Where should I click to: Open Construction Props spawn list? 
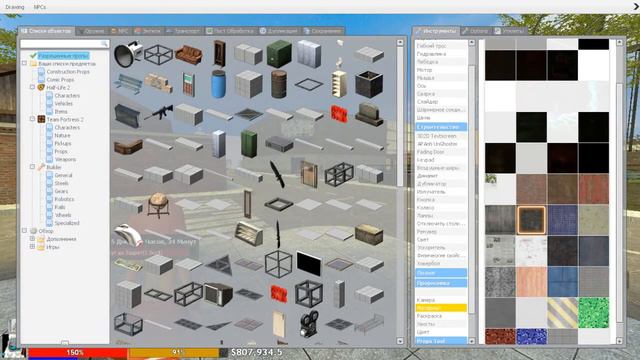[68, 71]
